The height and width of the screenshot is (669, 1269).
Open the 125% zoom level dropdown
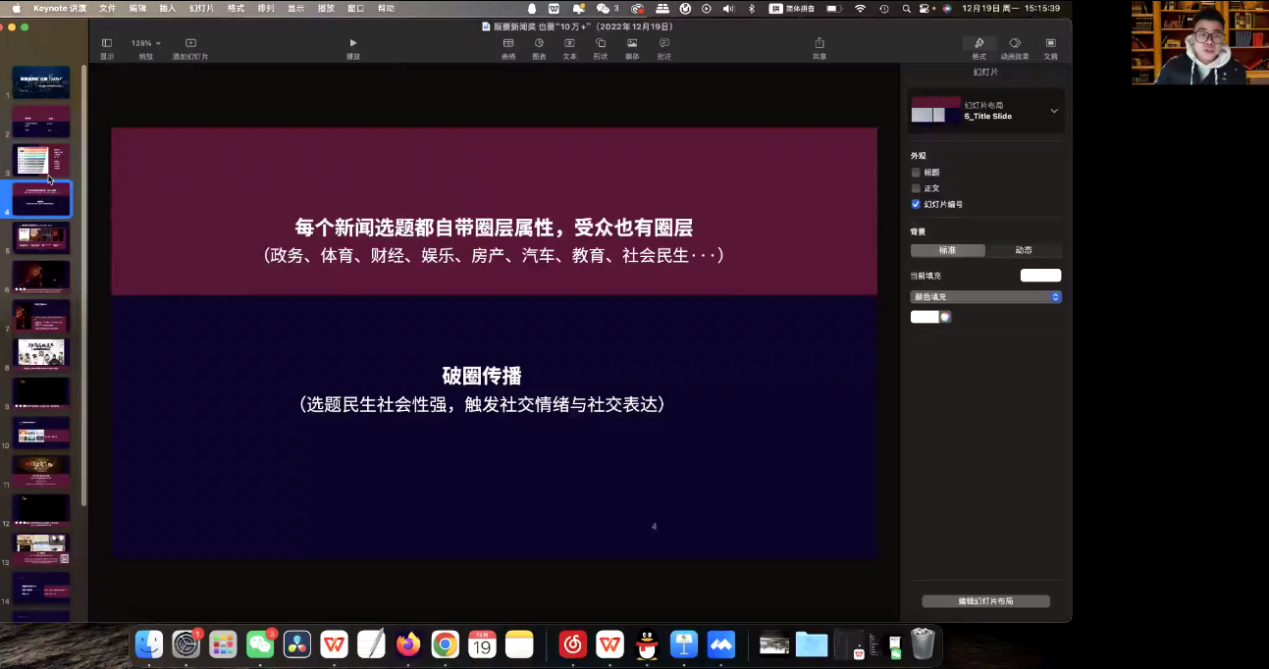click(146, 43)
